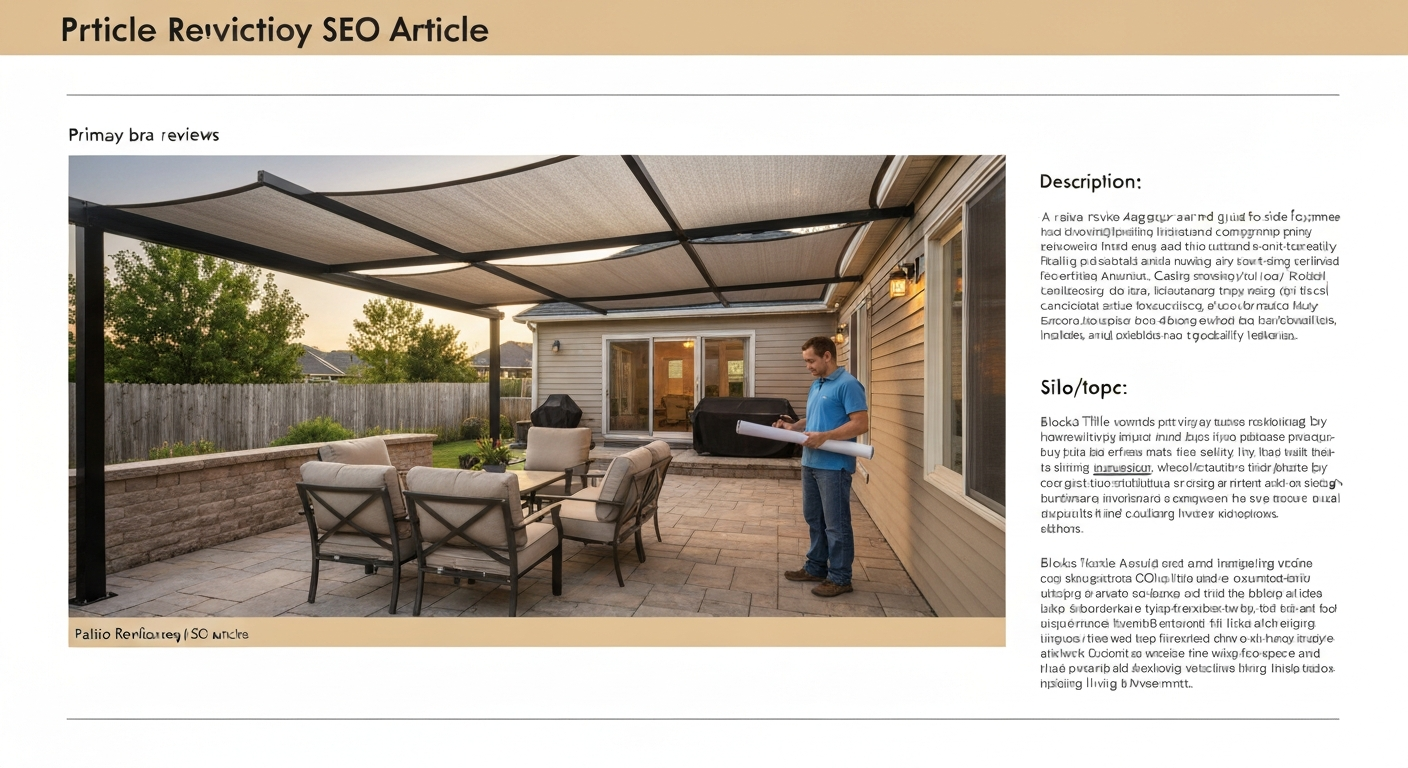Click the caption bar under the photo
Screen dimensions: 1408x768
tap(536, 632)
